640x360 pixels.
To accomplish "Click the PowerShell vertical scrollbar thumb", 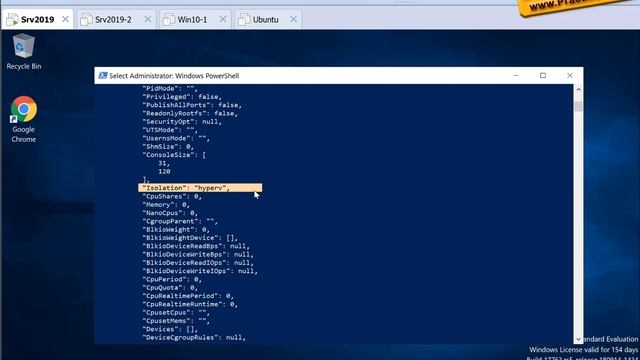I will click(578, 106).
